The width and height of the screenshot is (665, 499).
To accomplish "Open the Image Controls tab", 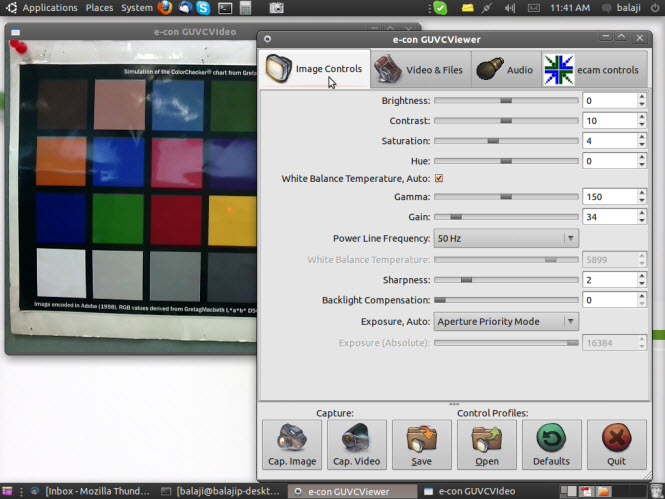I will pos(314,69).
